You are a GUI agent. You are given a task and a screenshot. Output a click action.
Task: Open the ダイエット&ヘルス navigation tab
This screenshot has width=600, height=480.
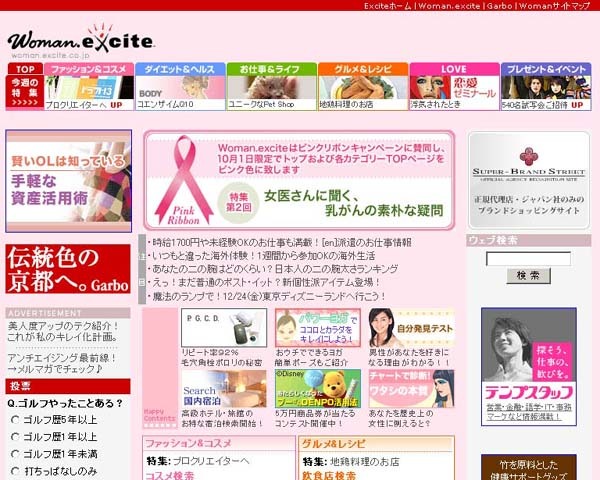click(x=180, y=69)
